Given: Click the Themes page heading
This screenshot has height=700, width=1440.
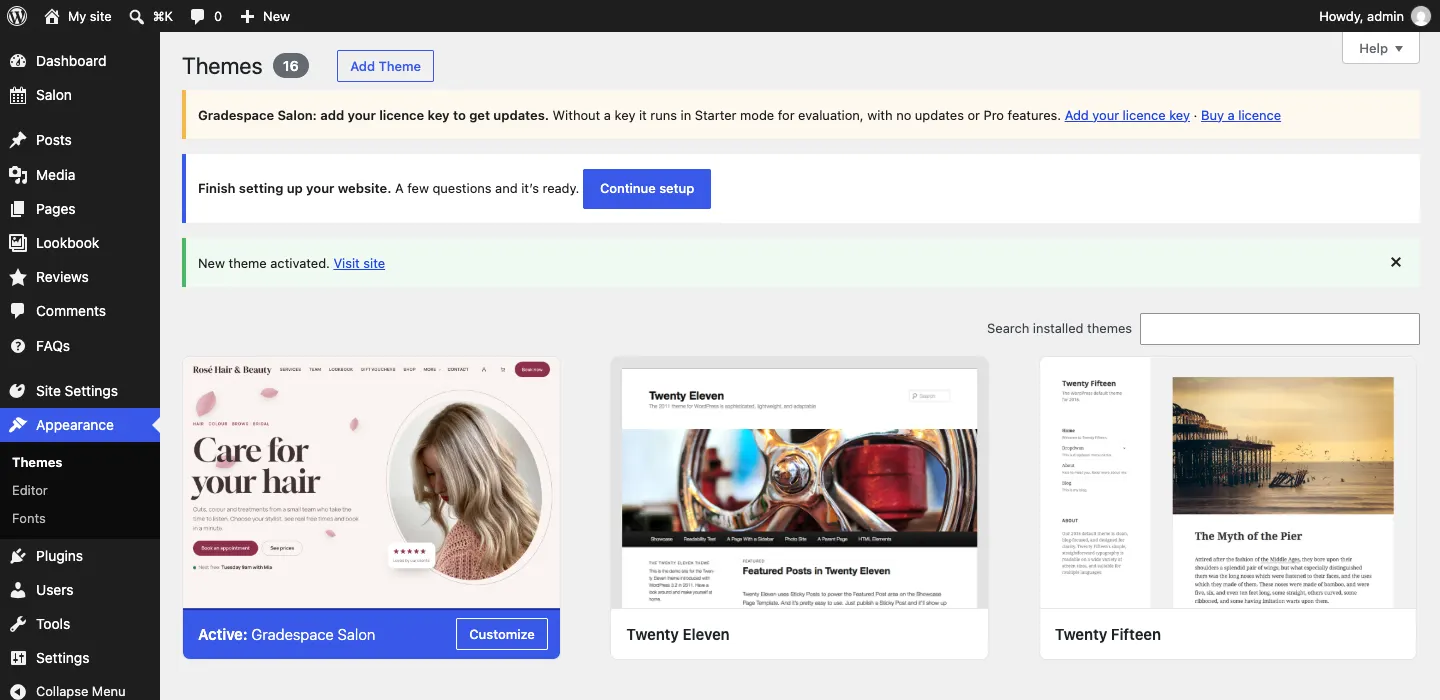Looking at the screenshot, I should (x=222, y=66).
